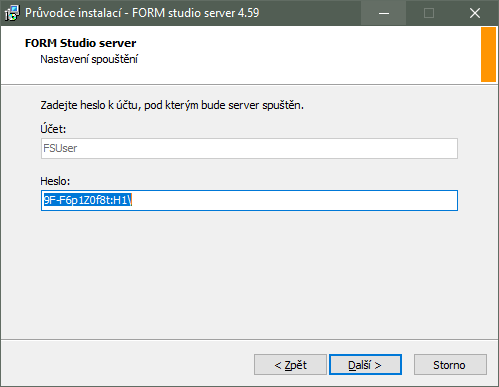Viewport: 499px width, 387px height.
Task: Go back using the < Zpět button
Action: pyautogui.click(x=290, y=365)
